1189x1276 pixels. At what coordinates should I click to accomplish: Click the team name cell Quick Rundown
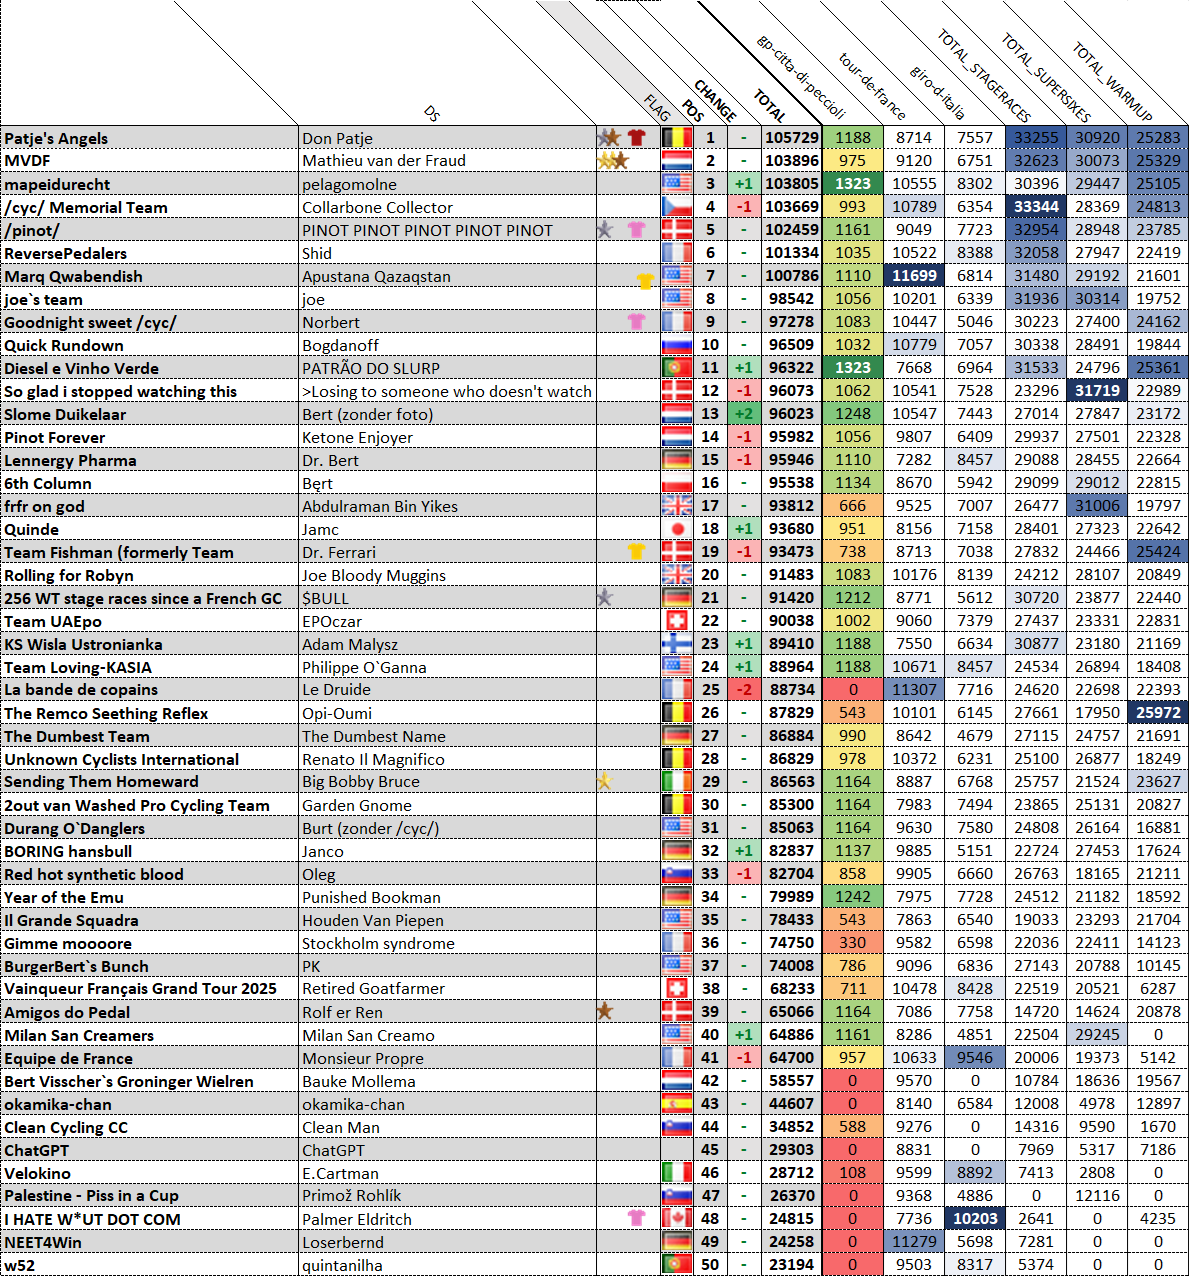(150, 345)
